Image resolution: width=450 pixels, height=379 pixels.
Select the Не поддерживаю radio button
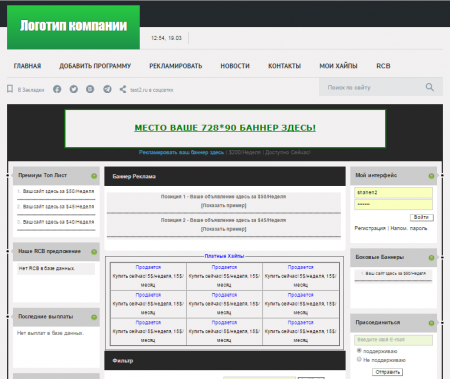[x=359, y=359]
